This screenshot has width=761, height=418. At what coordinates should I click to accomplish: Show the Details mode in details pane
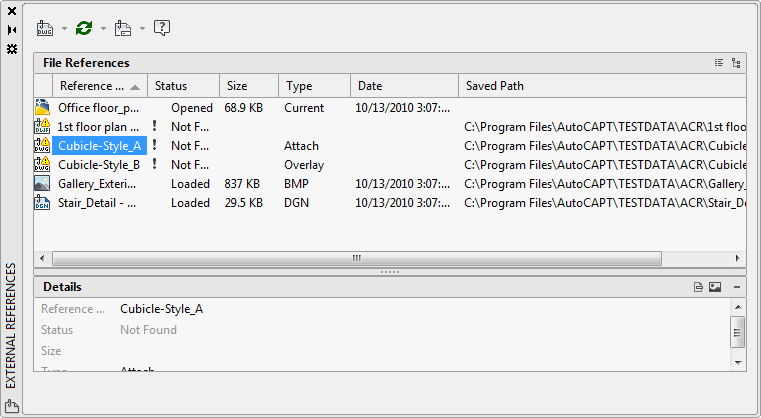699,287
